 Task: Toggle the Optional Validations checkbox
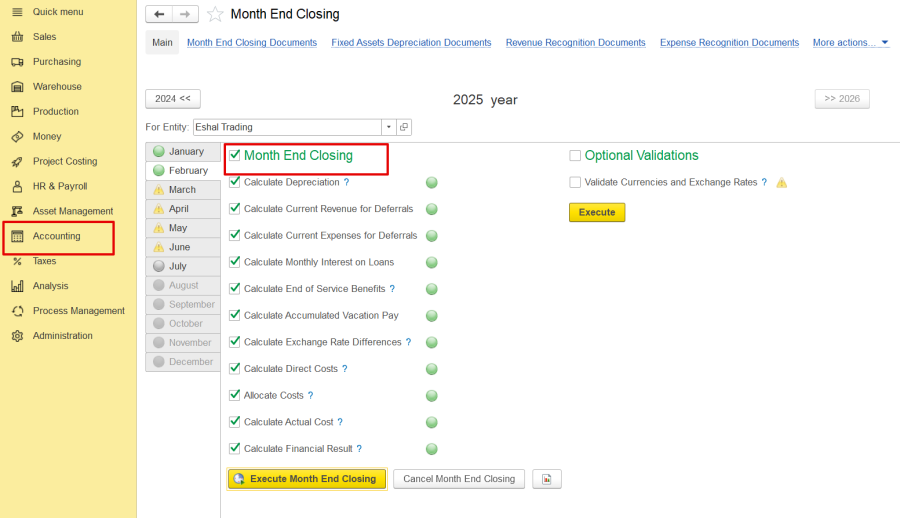pos(575,156)
